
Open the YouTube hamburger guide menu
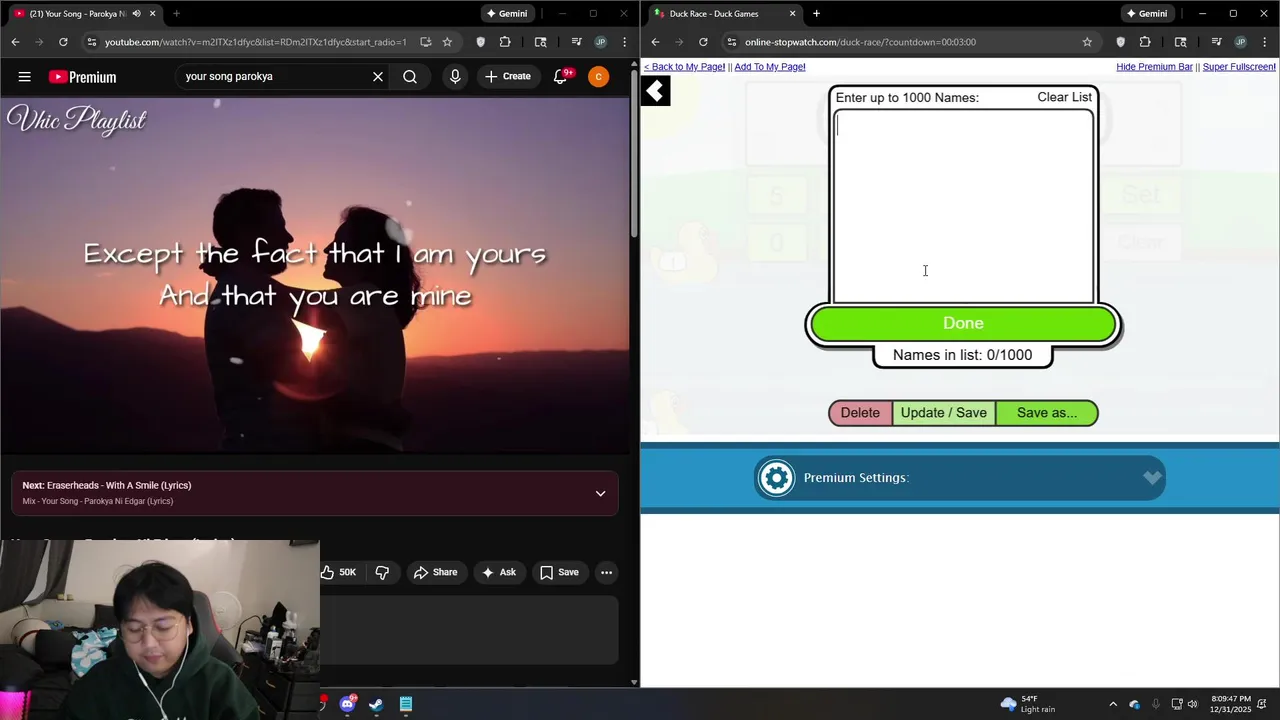(24, 77)
